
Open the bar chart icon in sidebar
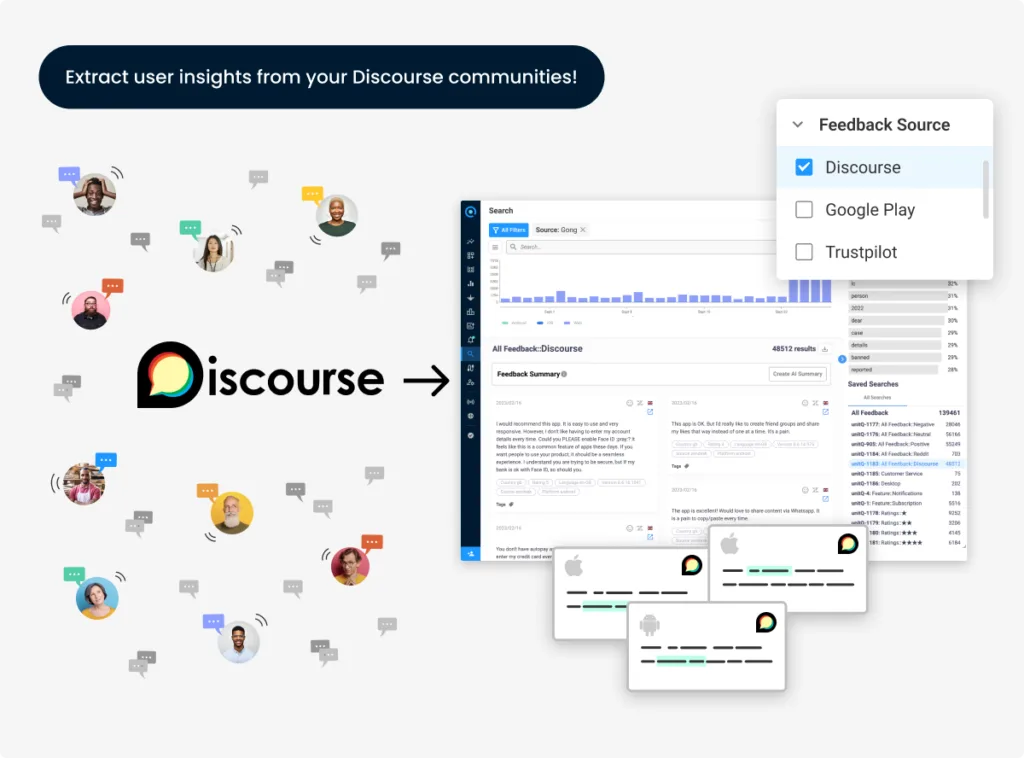(x=470, y=283)
